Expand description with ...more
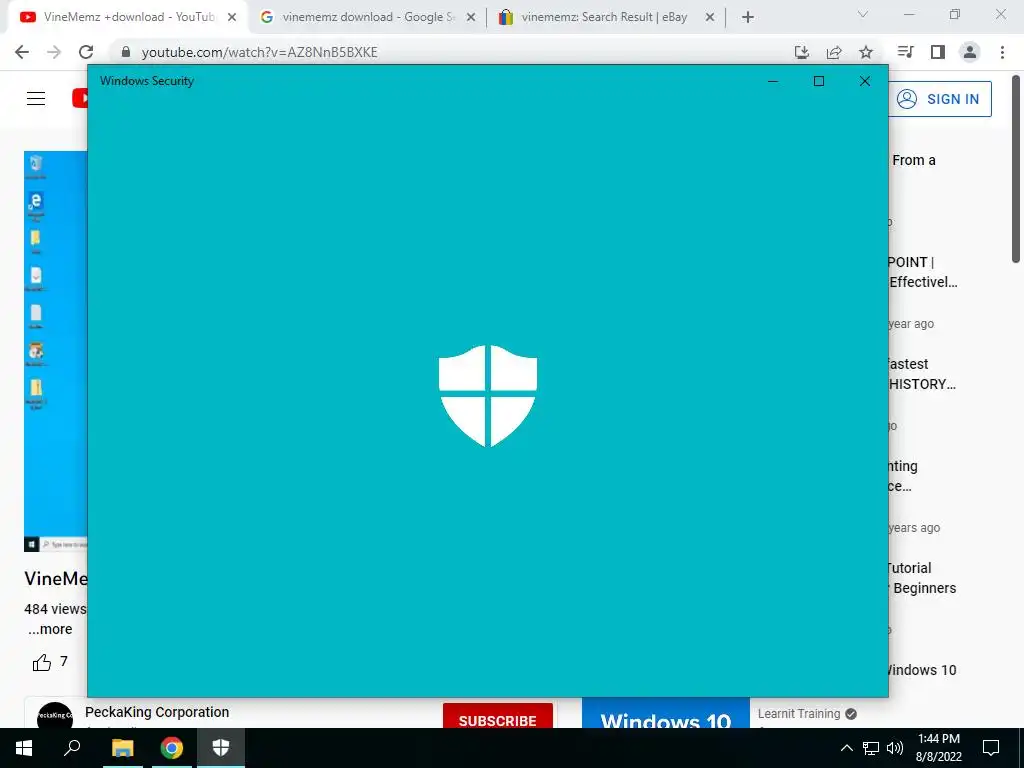Image resolution: width=1024 pixels, height=768 pixels. tap(50, 630)
